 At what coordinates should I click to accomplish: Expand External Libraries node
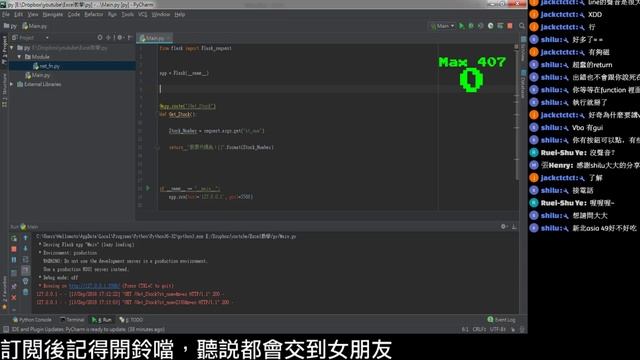point(12,84)
